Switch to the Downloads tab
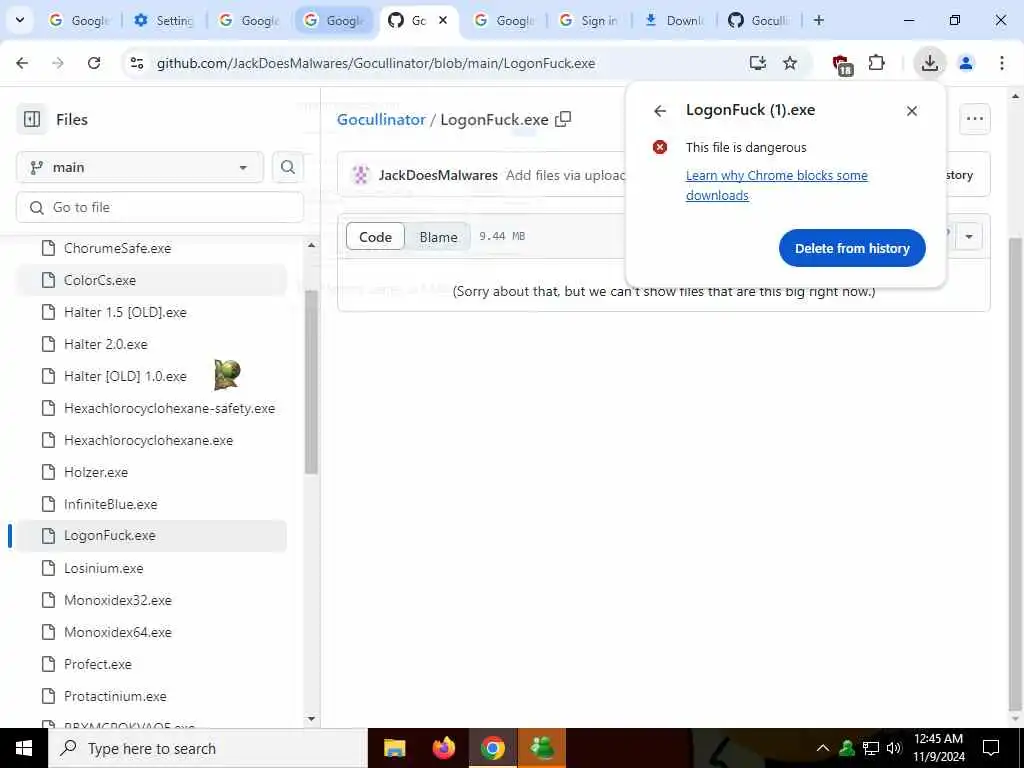 [x=673, y=20]
